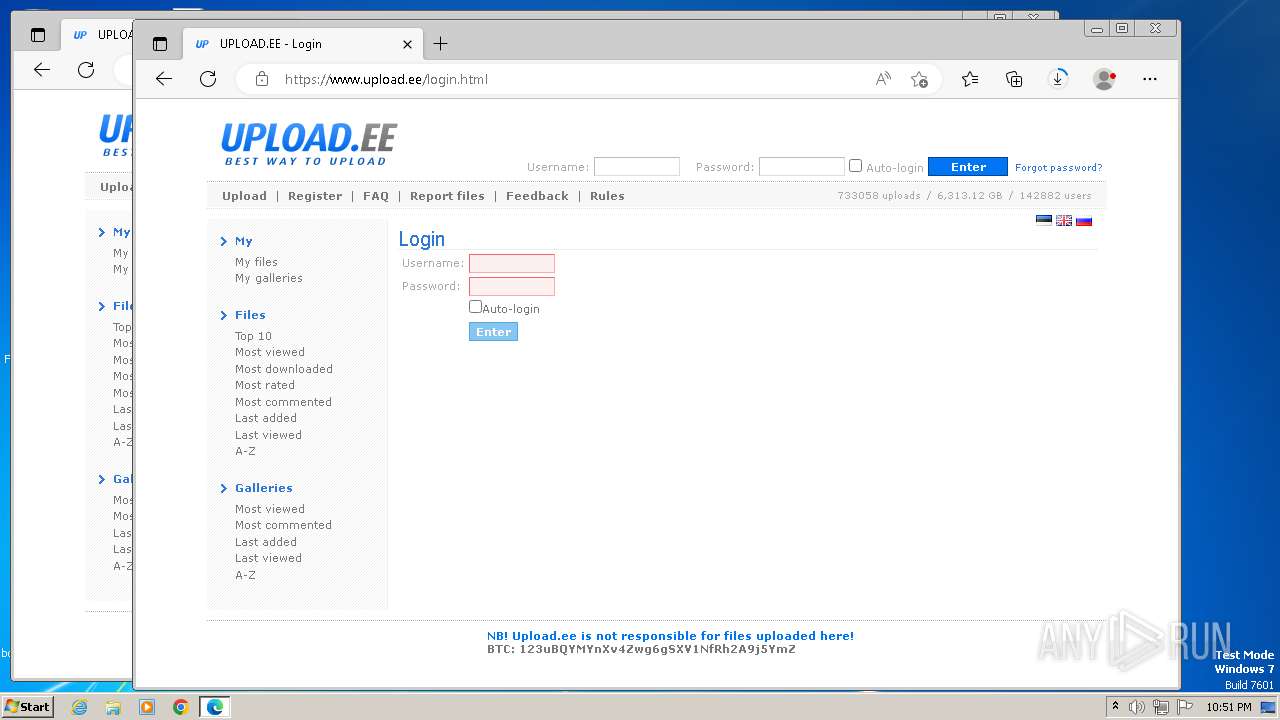
Task: Open the Forgot password? link
Action: pos(1058,168)
